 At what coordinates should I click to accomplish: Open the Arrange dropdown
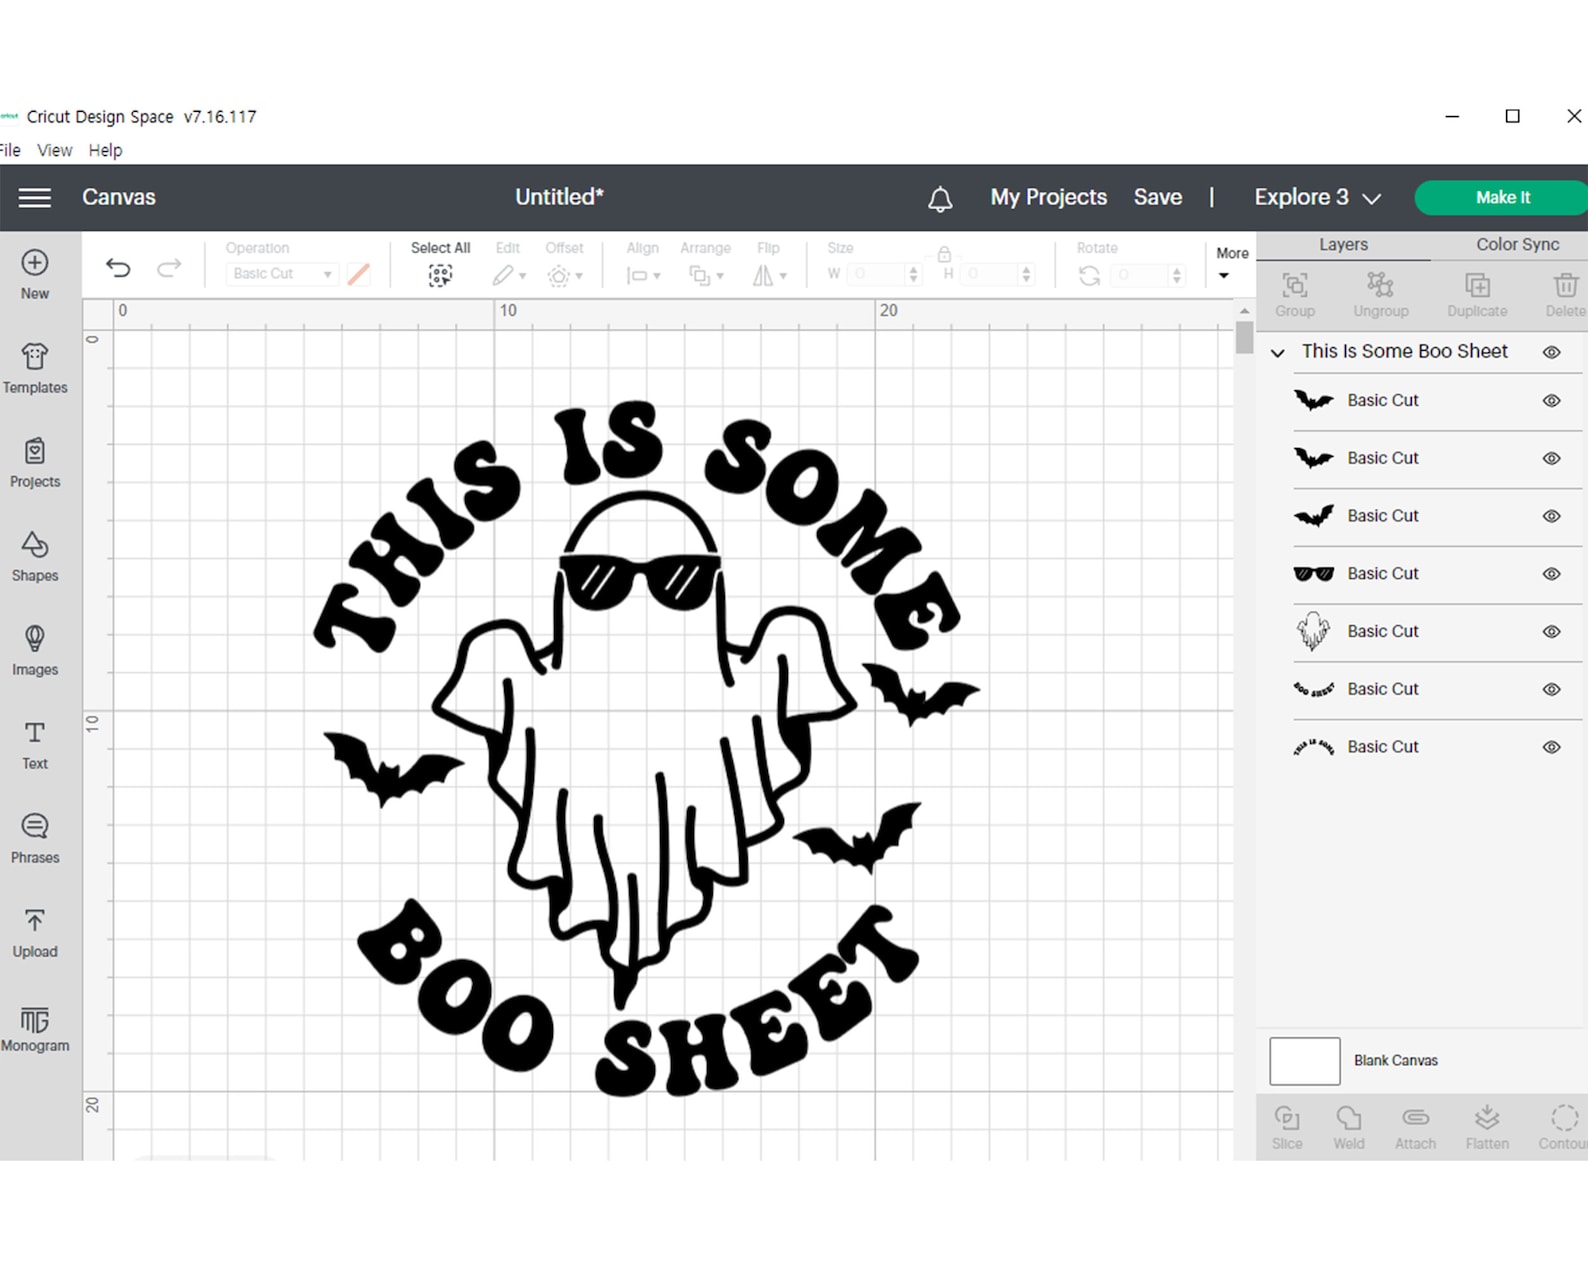click(x=705, y=275)
